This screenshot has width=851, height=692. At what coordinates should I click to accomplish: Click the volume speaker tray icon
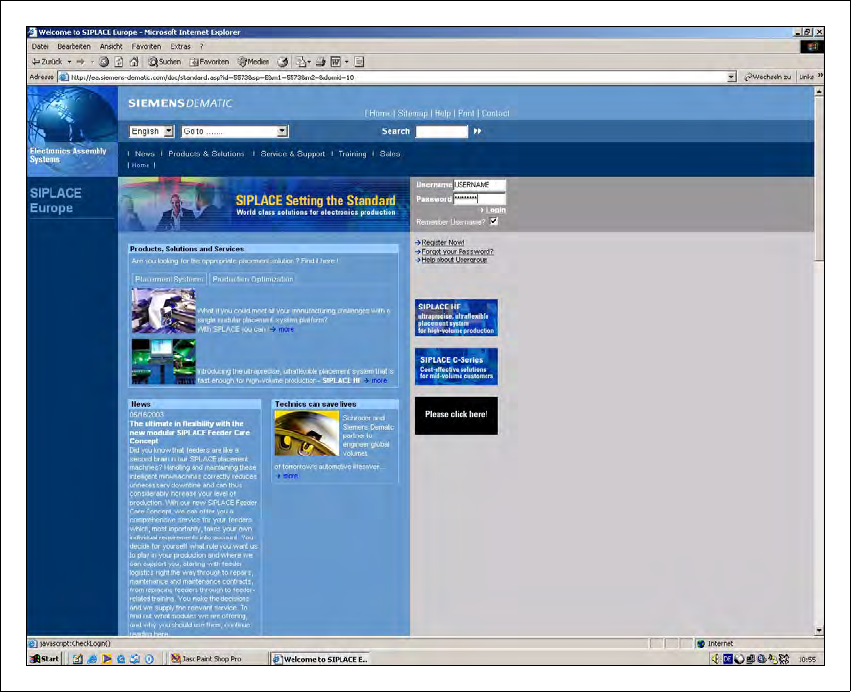(716, 659)
